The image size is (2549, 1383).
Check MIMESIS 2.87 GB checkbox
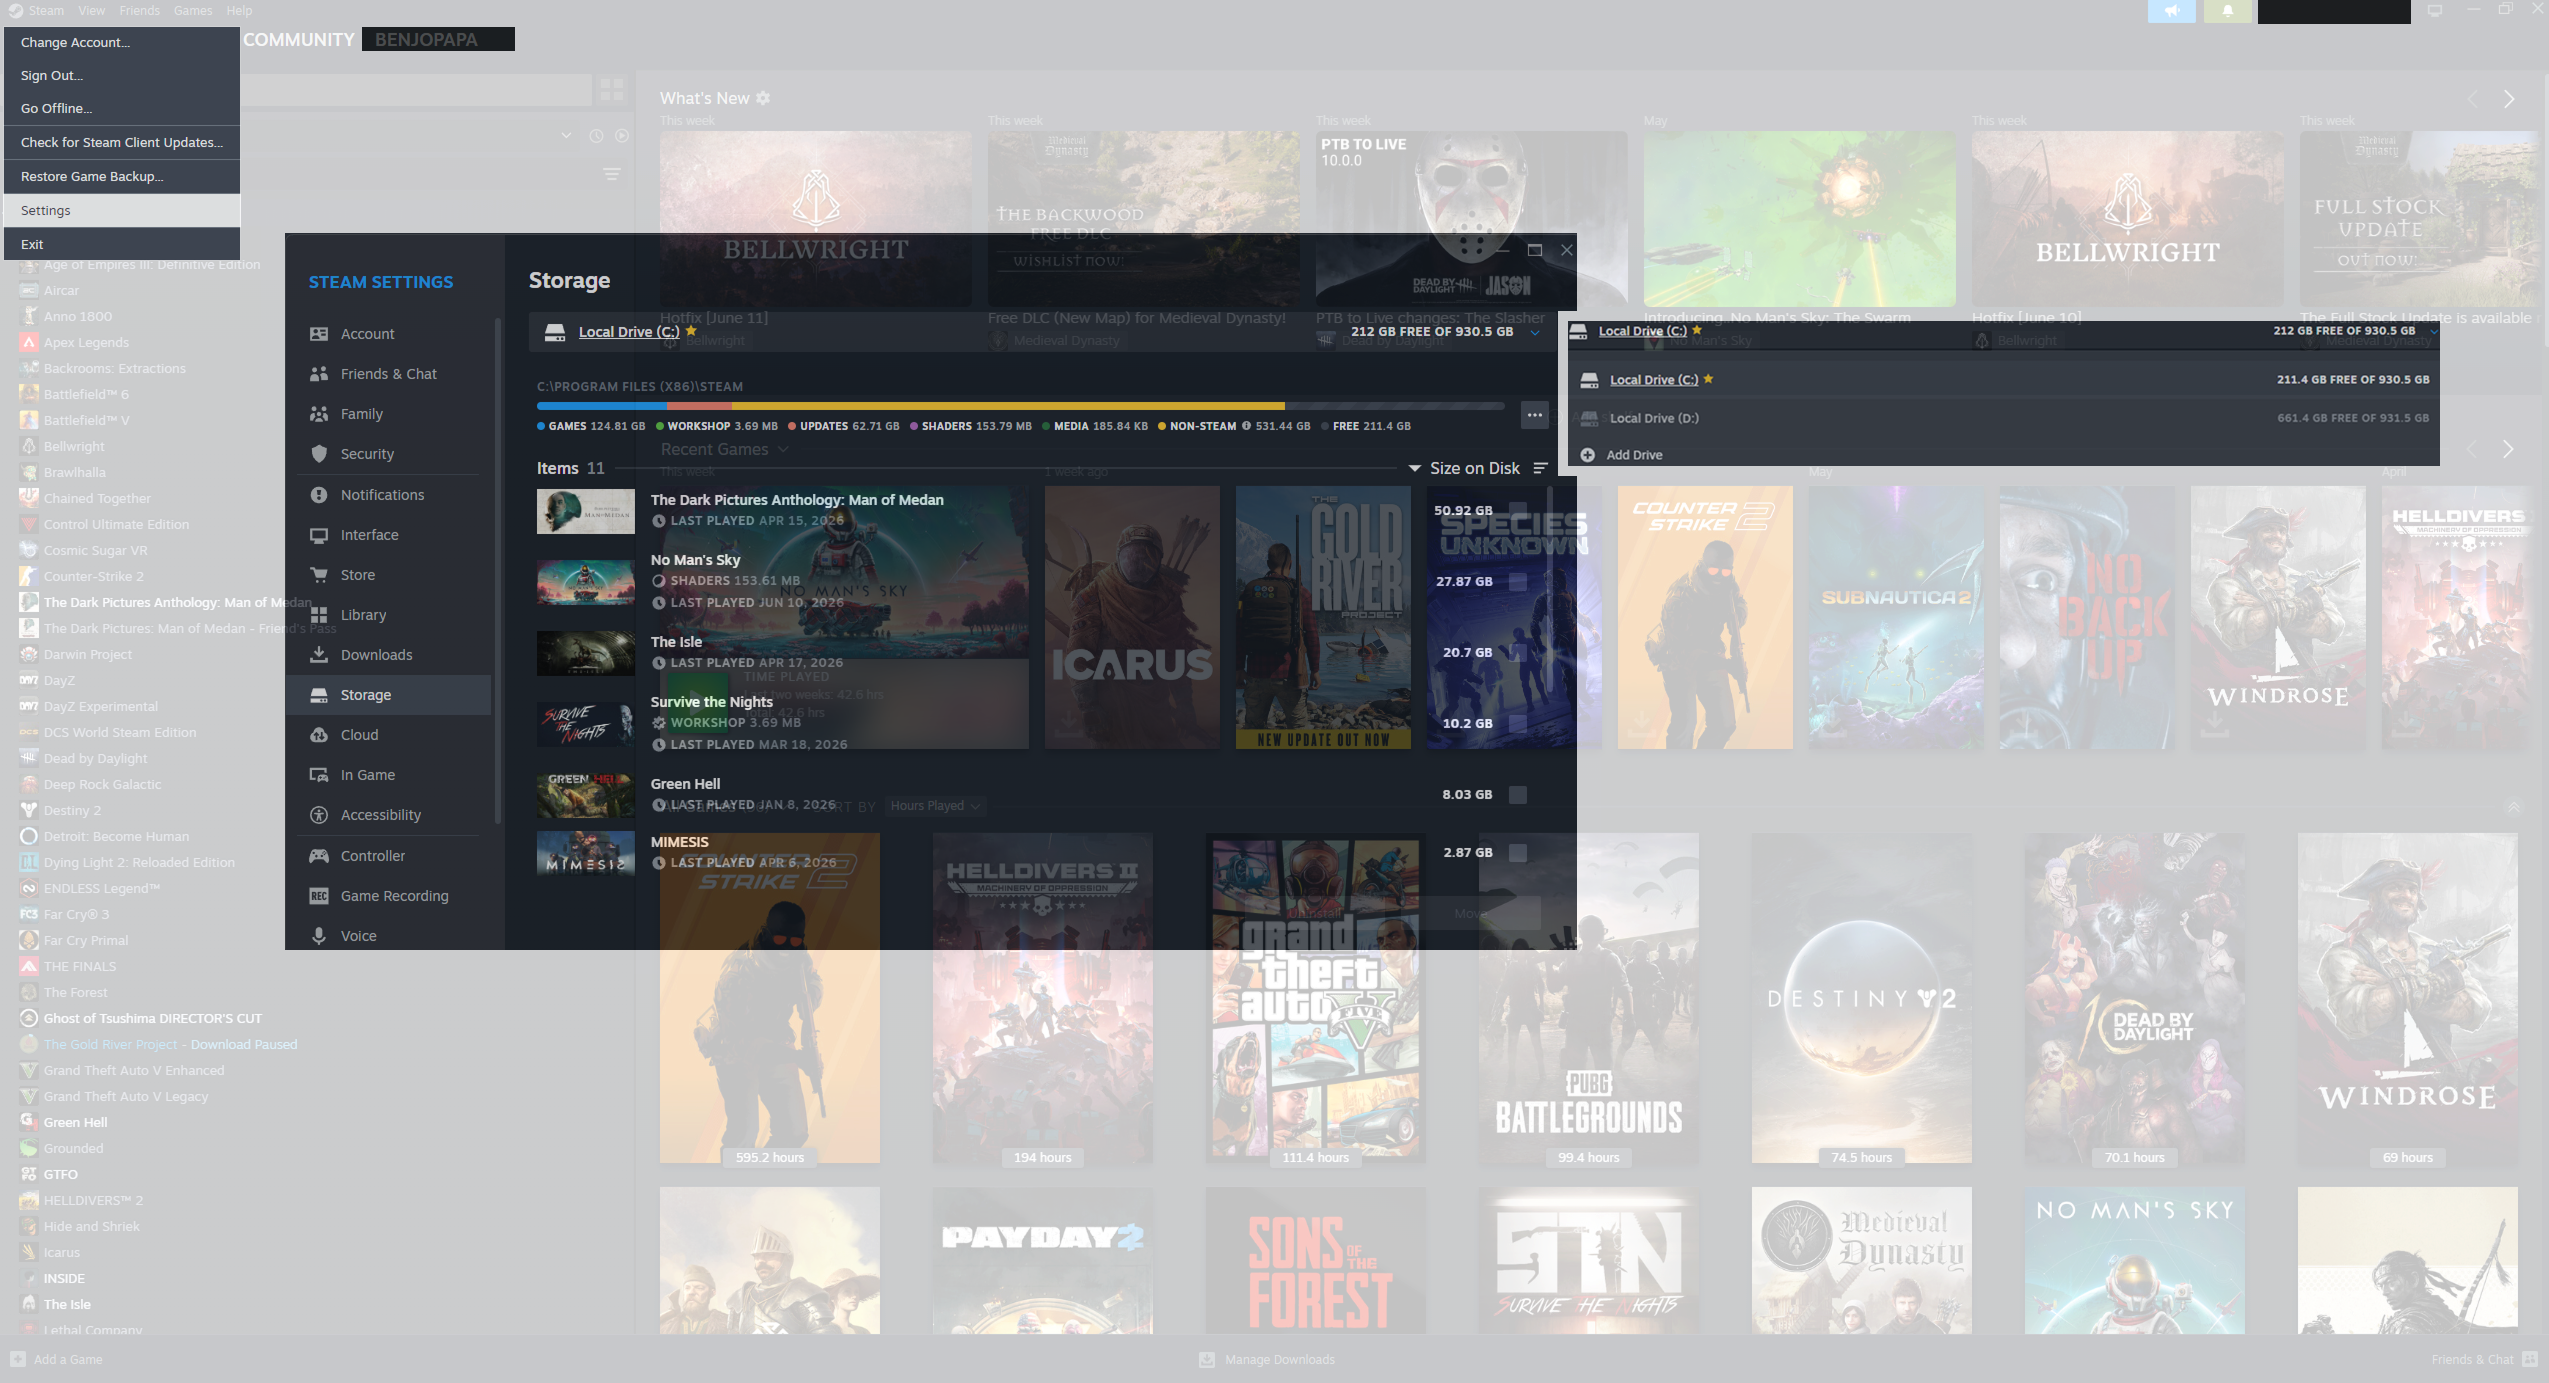1518,853
